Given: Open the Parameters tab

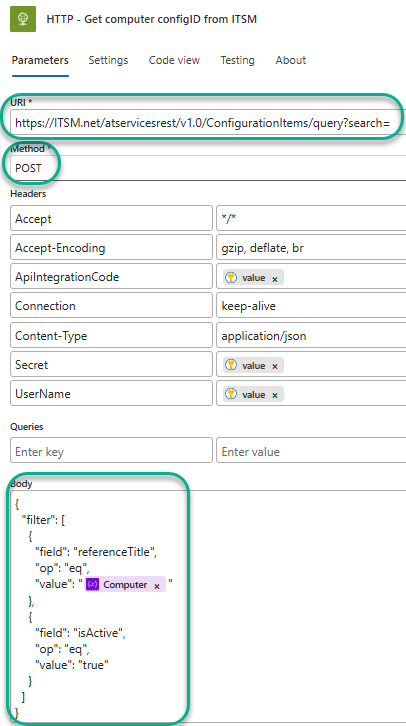Looking at the screenshot, I should pos(40,60).
